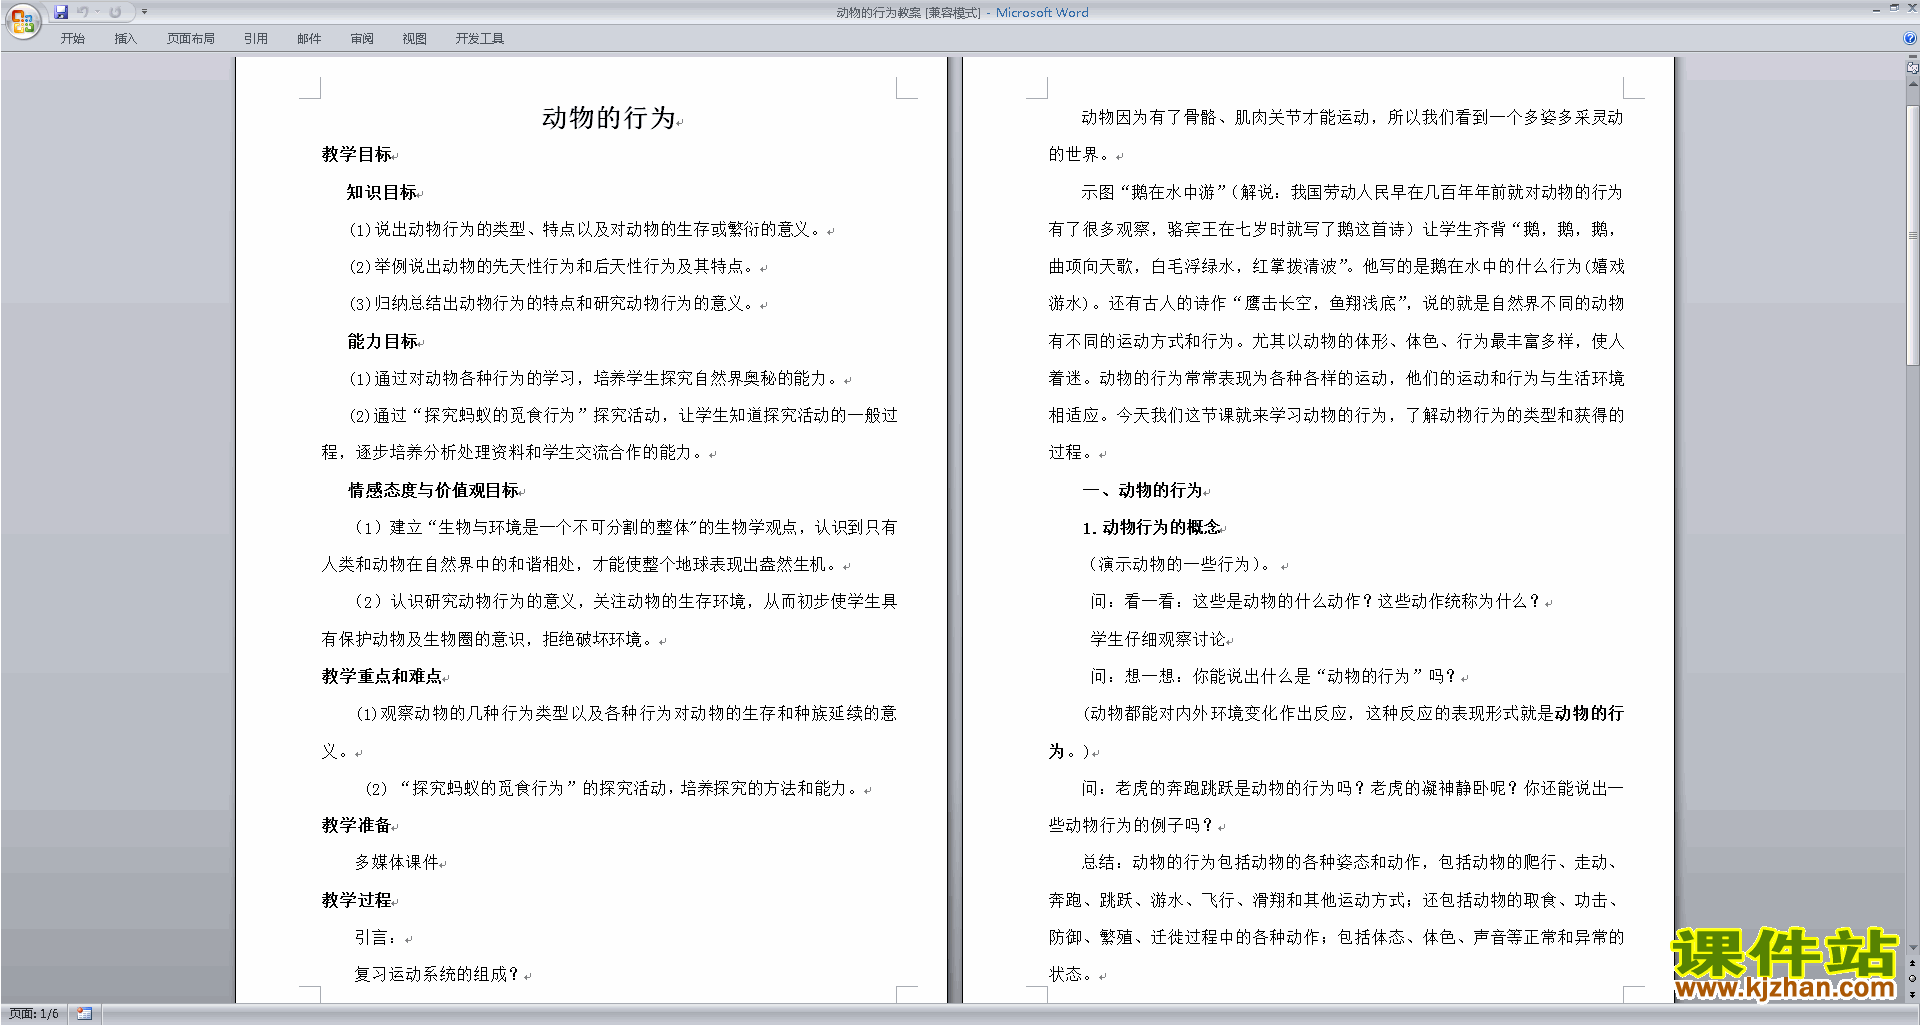The image size is (1920, 1025).
Task: Open the 视图 ribbon tab
Action: point(414,39)
